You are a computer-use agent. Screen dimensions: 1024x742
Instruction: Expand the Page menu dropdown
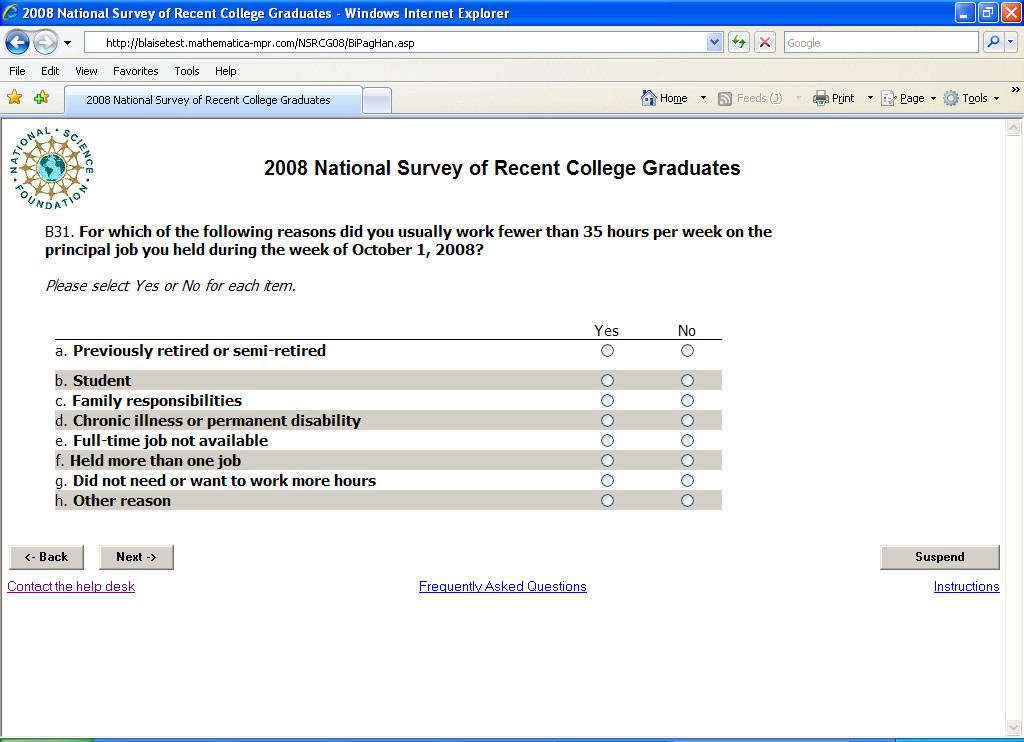[933, 98]
